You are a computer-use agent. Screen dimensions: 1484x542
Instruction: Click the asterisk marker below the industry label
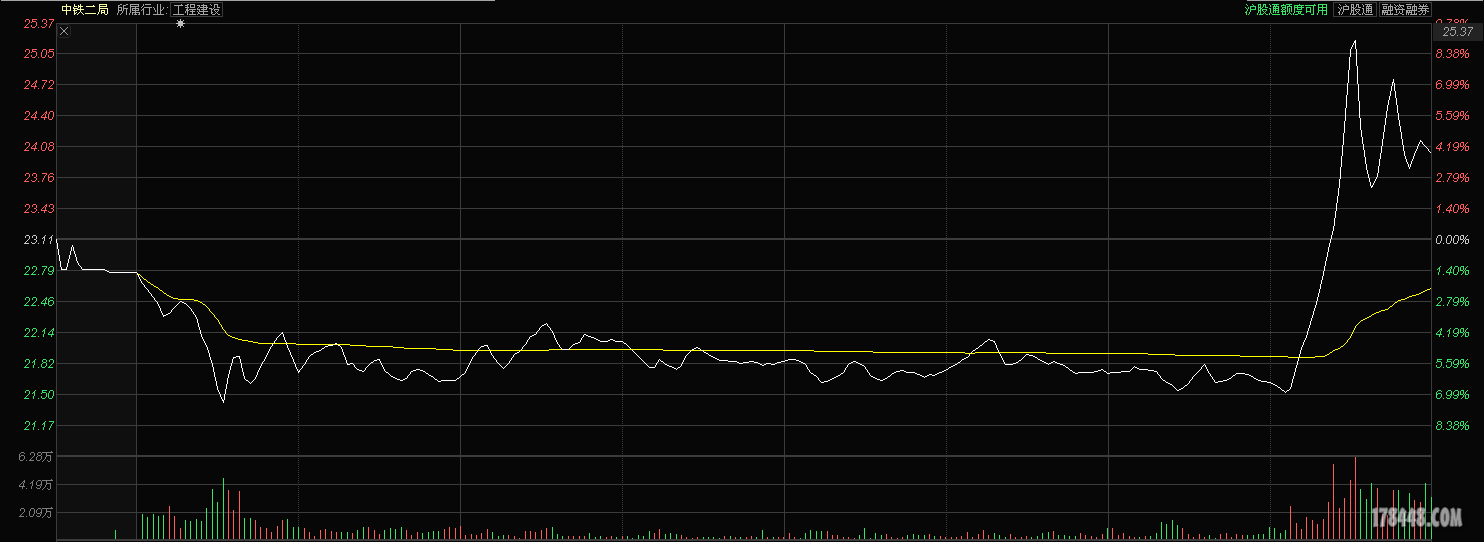click(181, 23)
